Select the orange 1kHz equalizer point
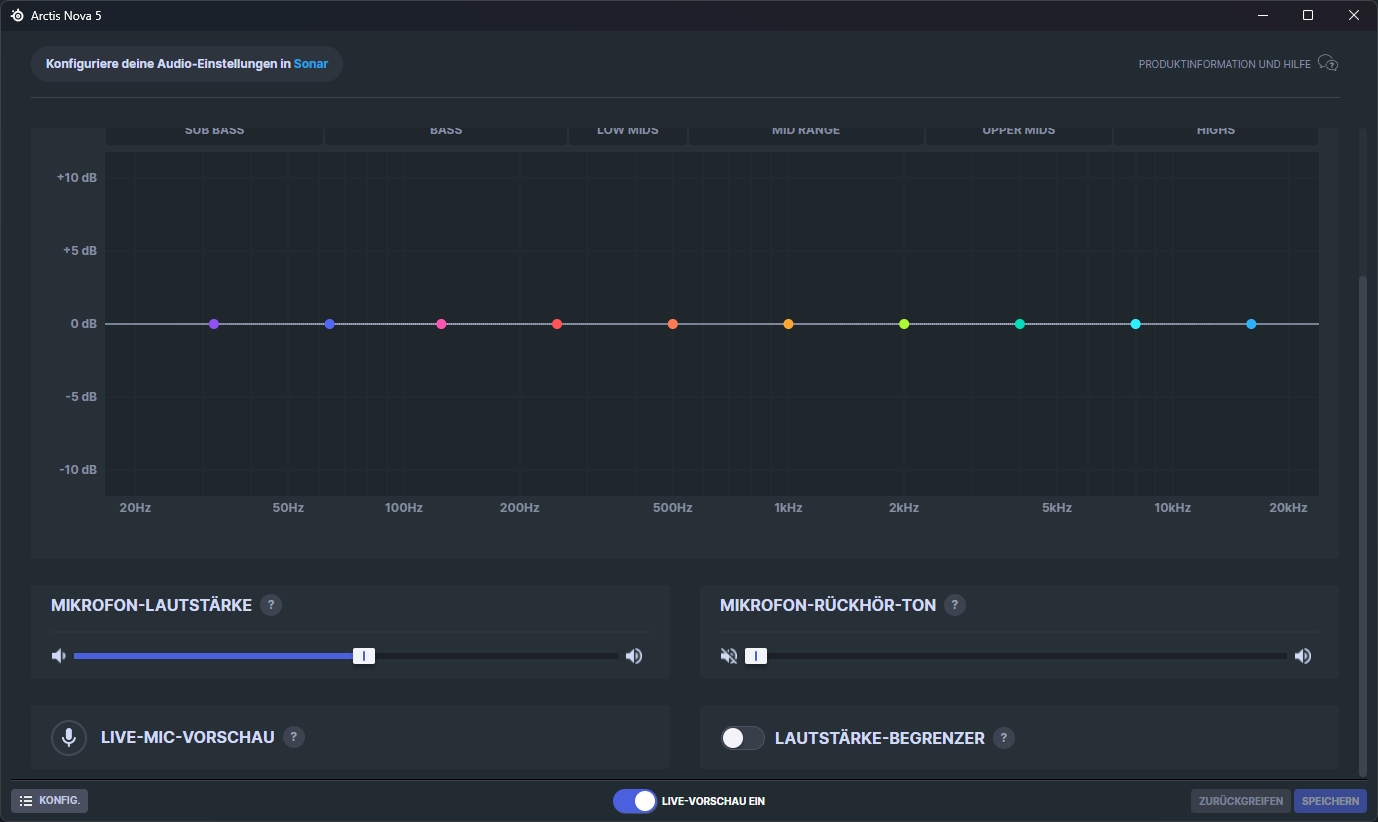 tap(788, 324)
